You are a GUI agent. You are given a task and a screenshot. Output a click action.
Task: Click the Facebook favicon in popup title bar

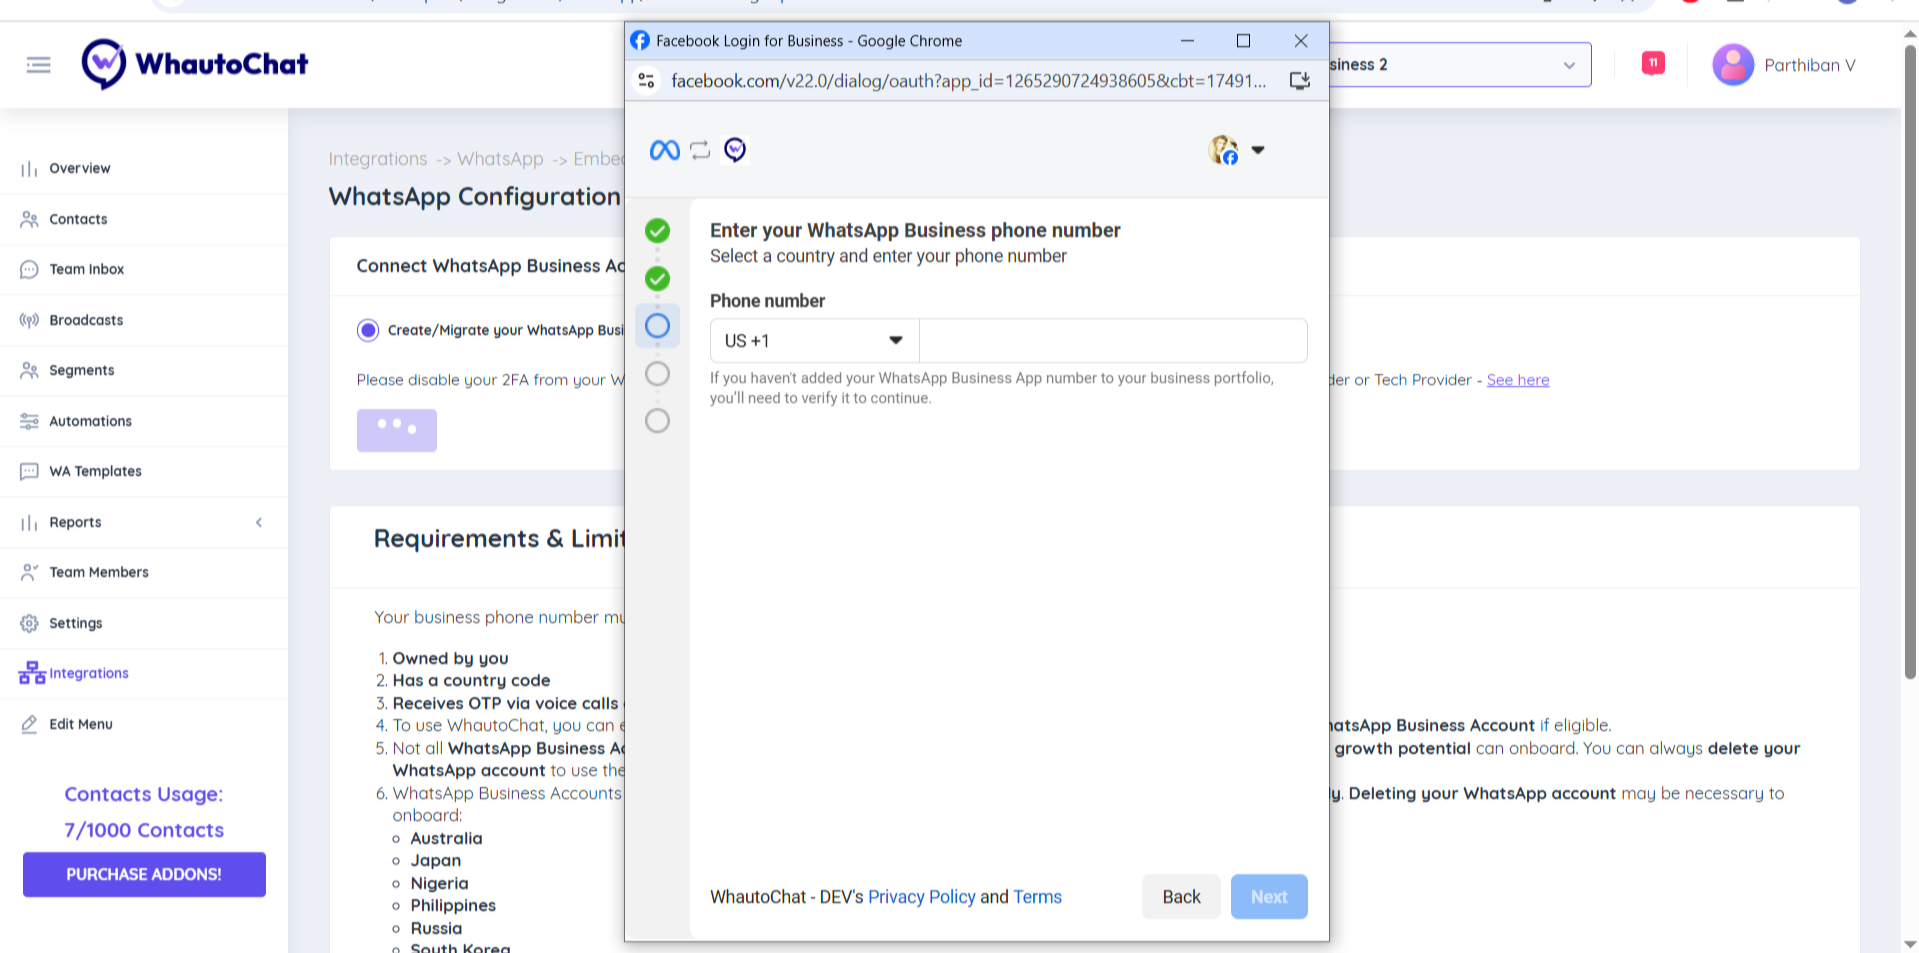coord(640,40)
